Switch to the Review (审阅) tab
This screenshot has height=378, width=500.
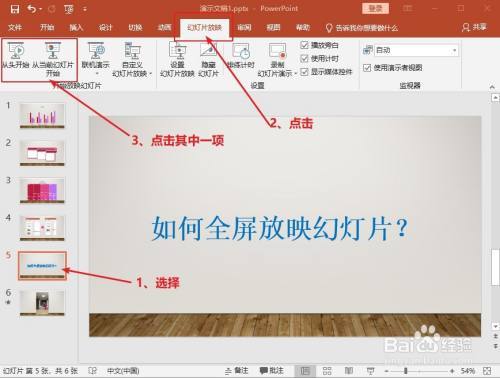point(244,27)
